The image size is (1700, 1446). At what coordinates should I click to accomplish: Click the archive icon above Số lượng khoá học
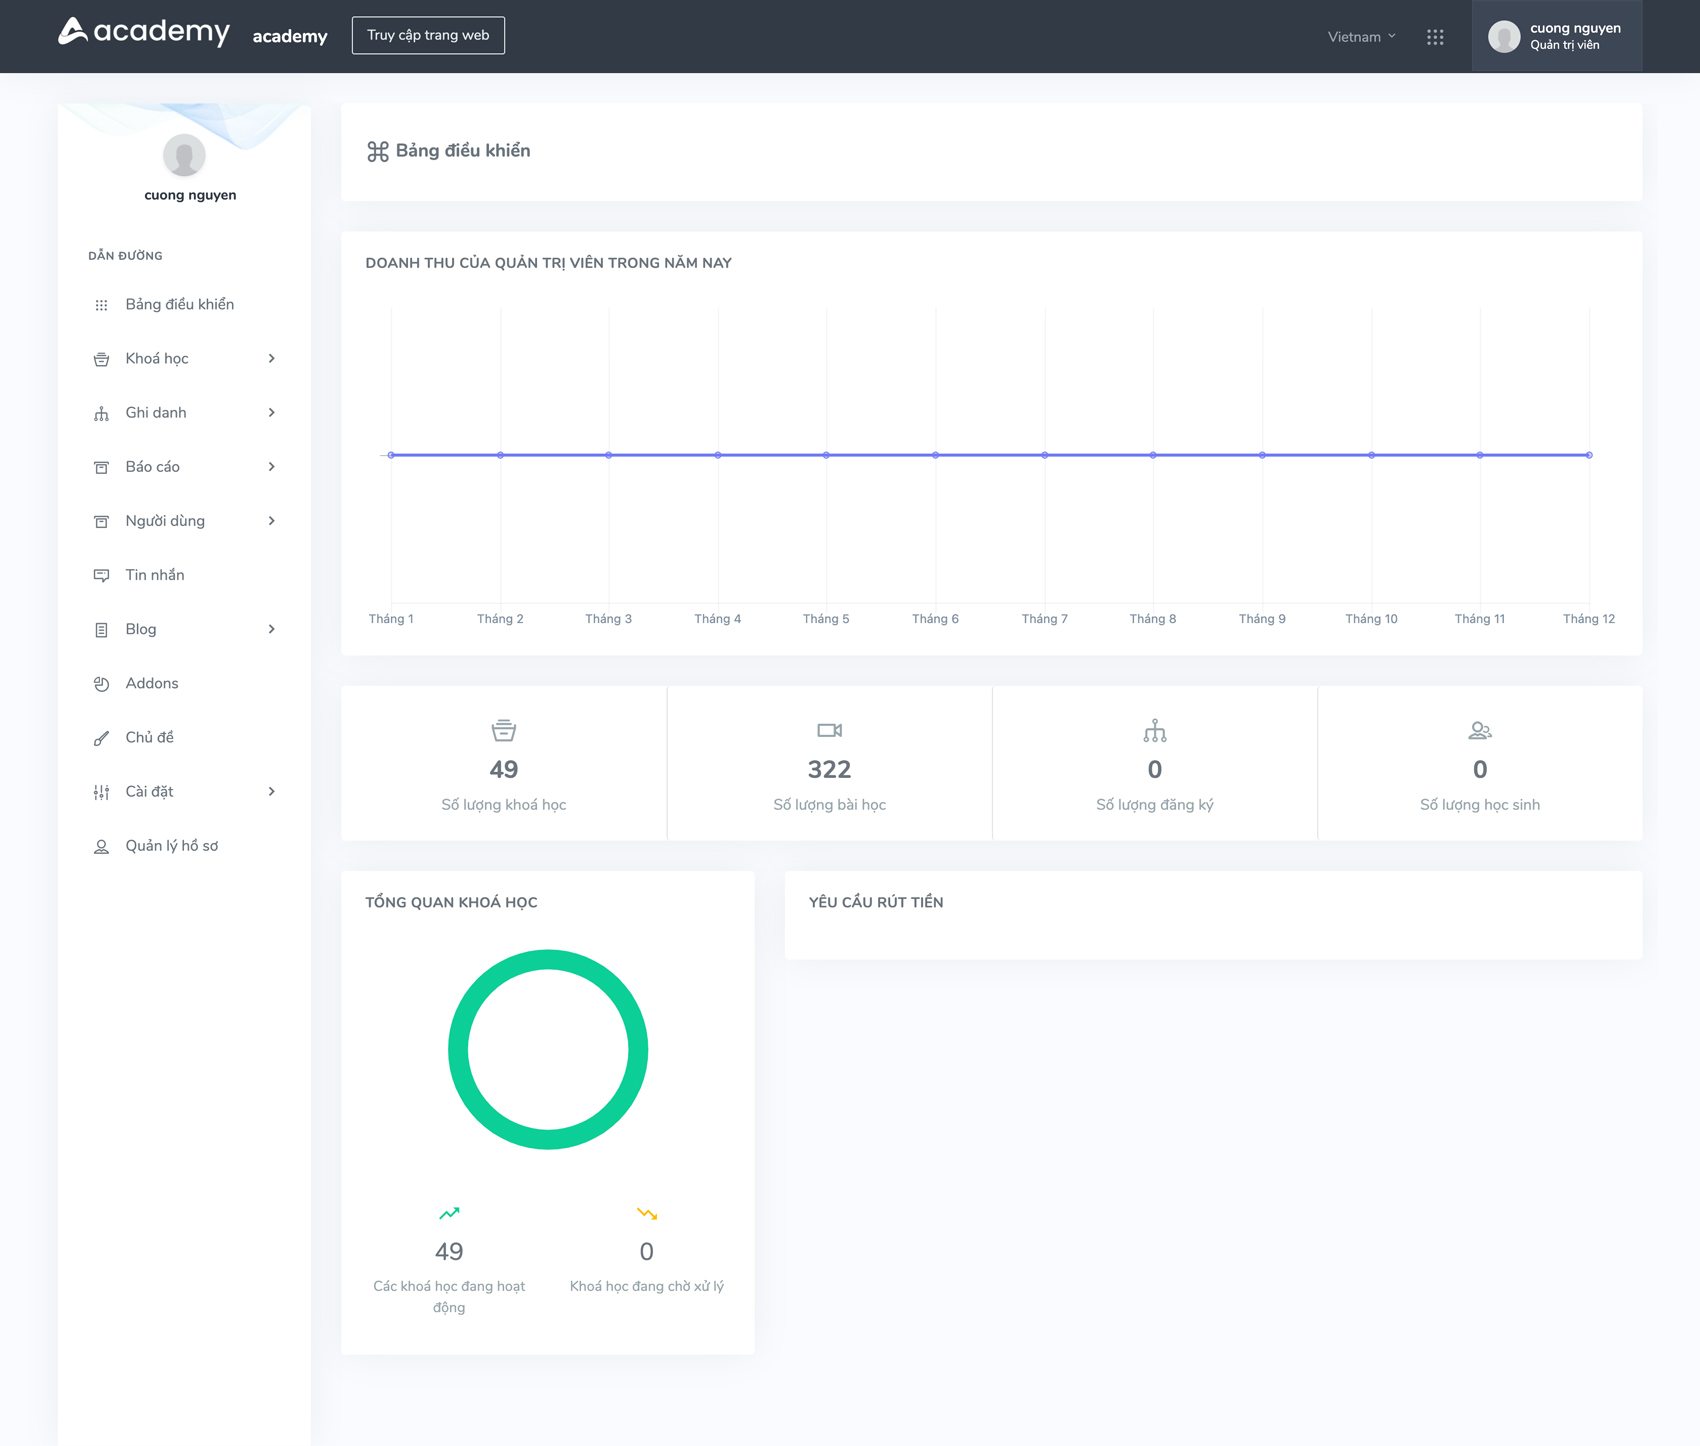[x=504, y=730]
